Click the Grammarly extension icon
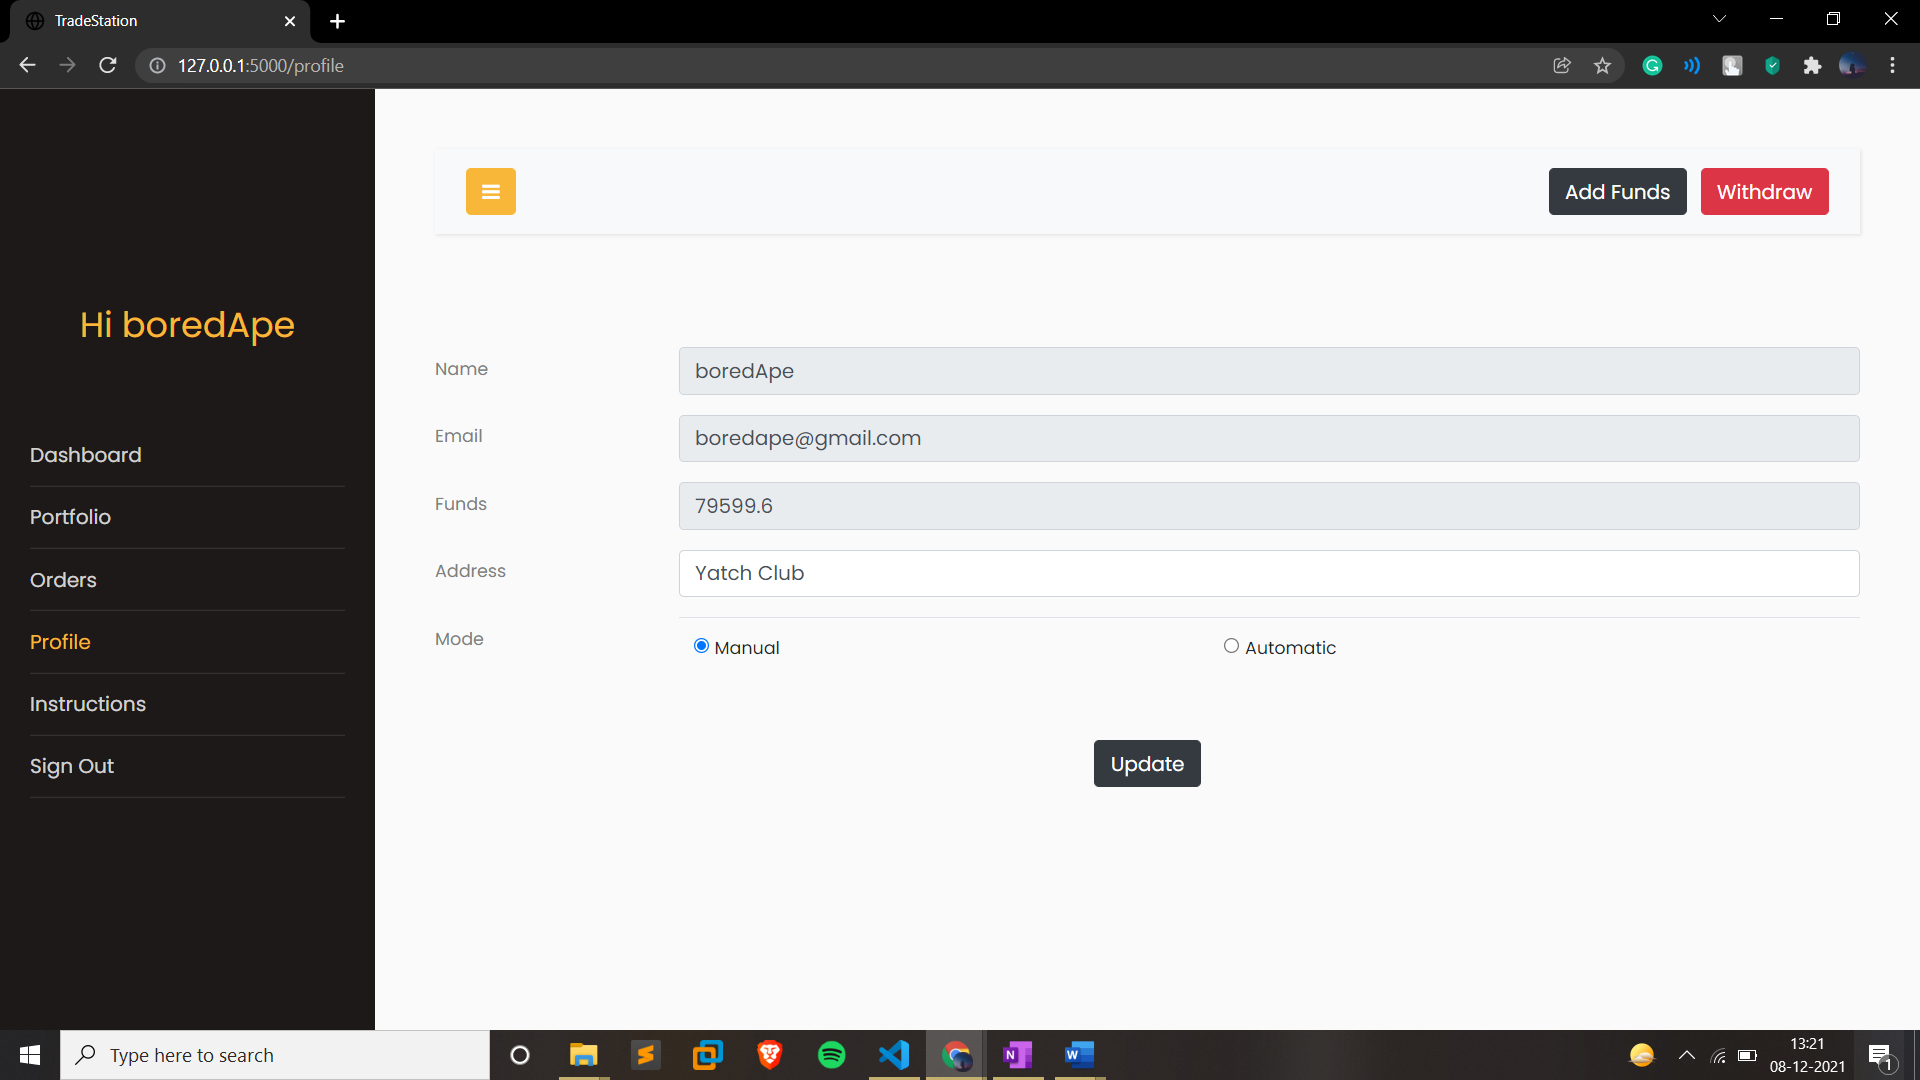 tap(1652, 66)
